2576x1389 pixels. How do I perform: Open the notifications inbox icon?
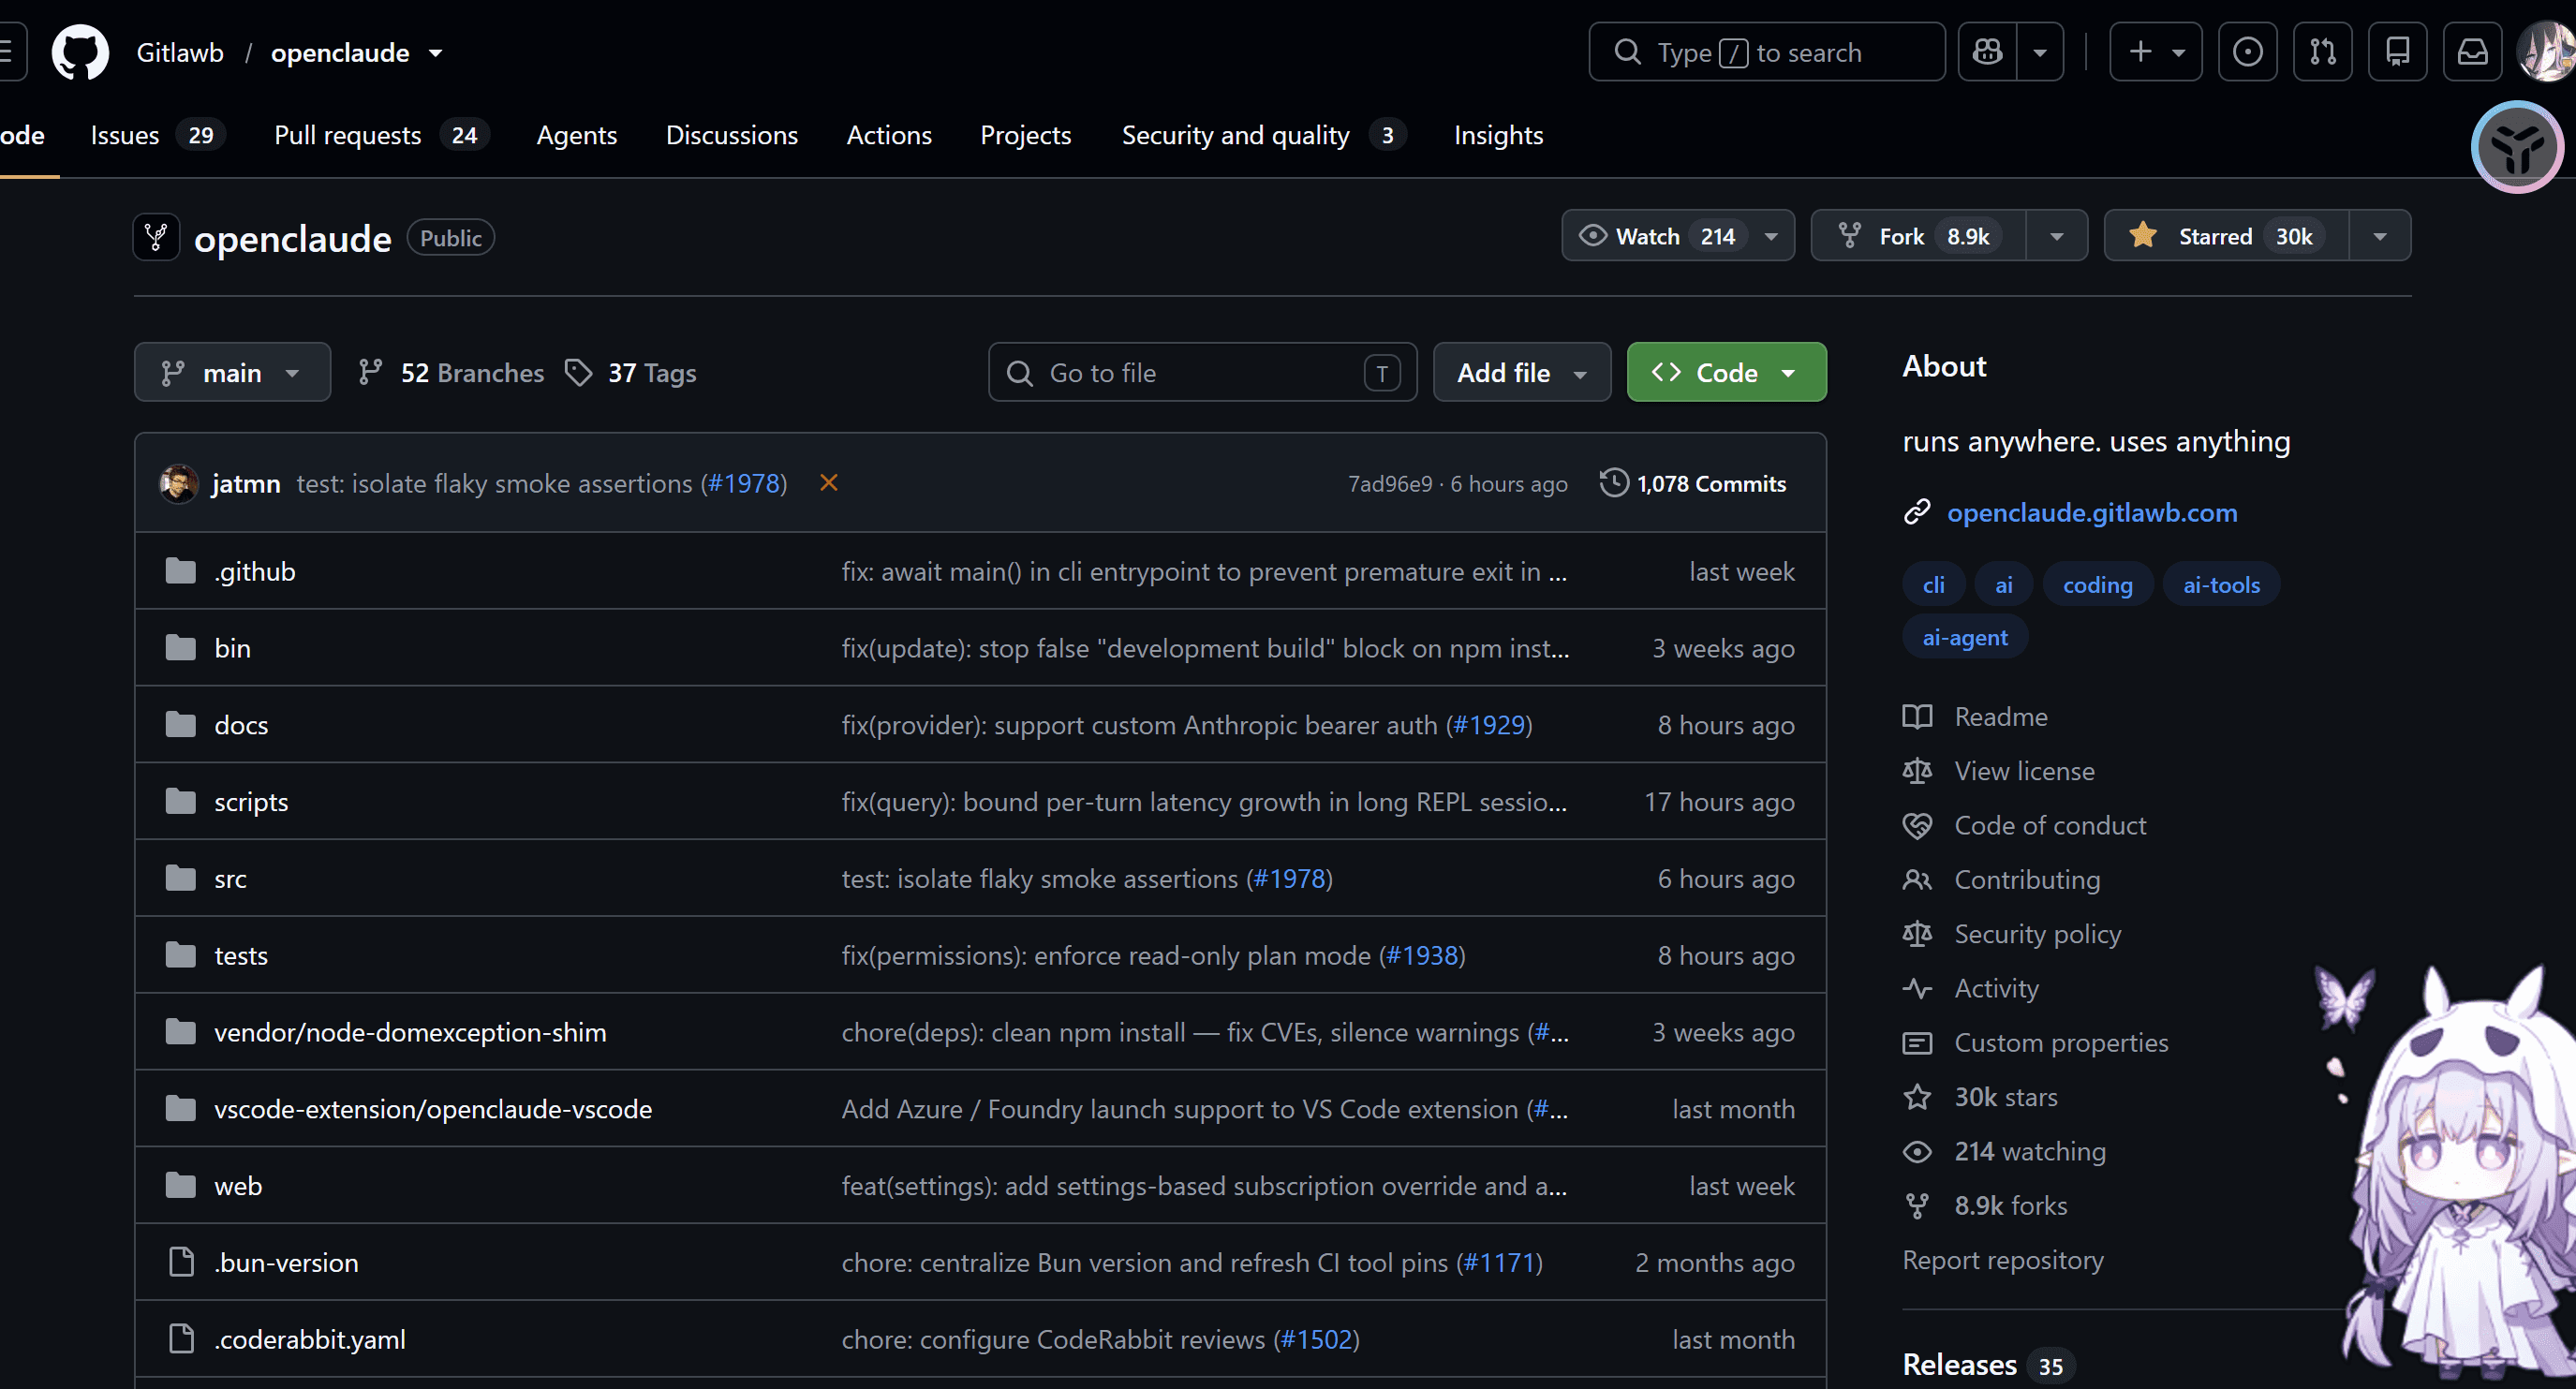tap(2472, 52)
